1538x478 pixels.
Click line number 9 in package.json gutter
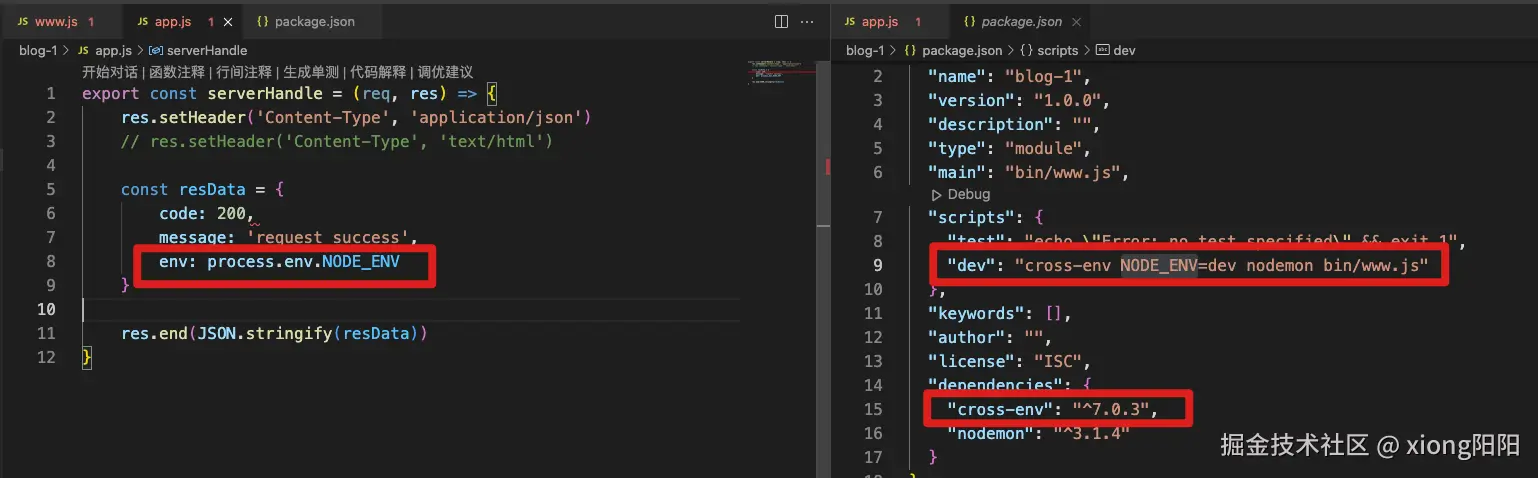click(878, 265)
